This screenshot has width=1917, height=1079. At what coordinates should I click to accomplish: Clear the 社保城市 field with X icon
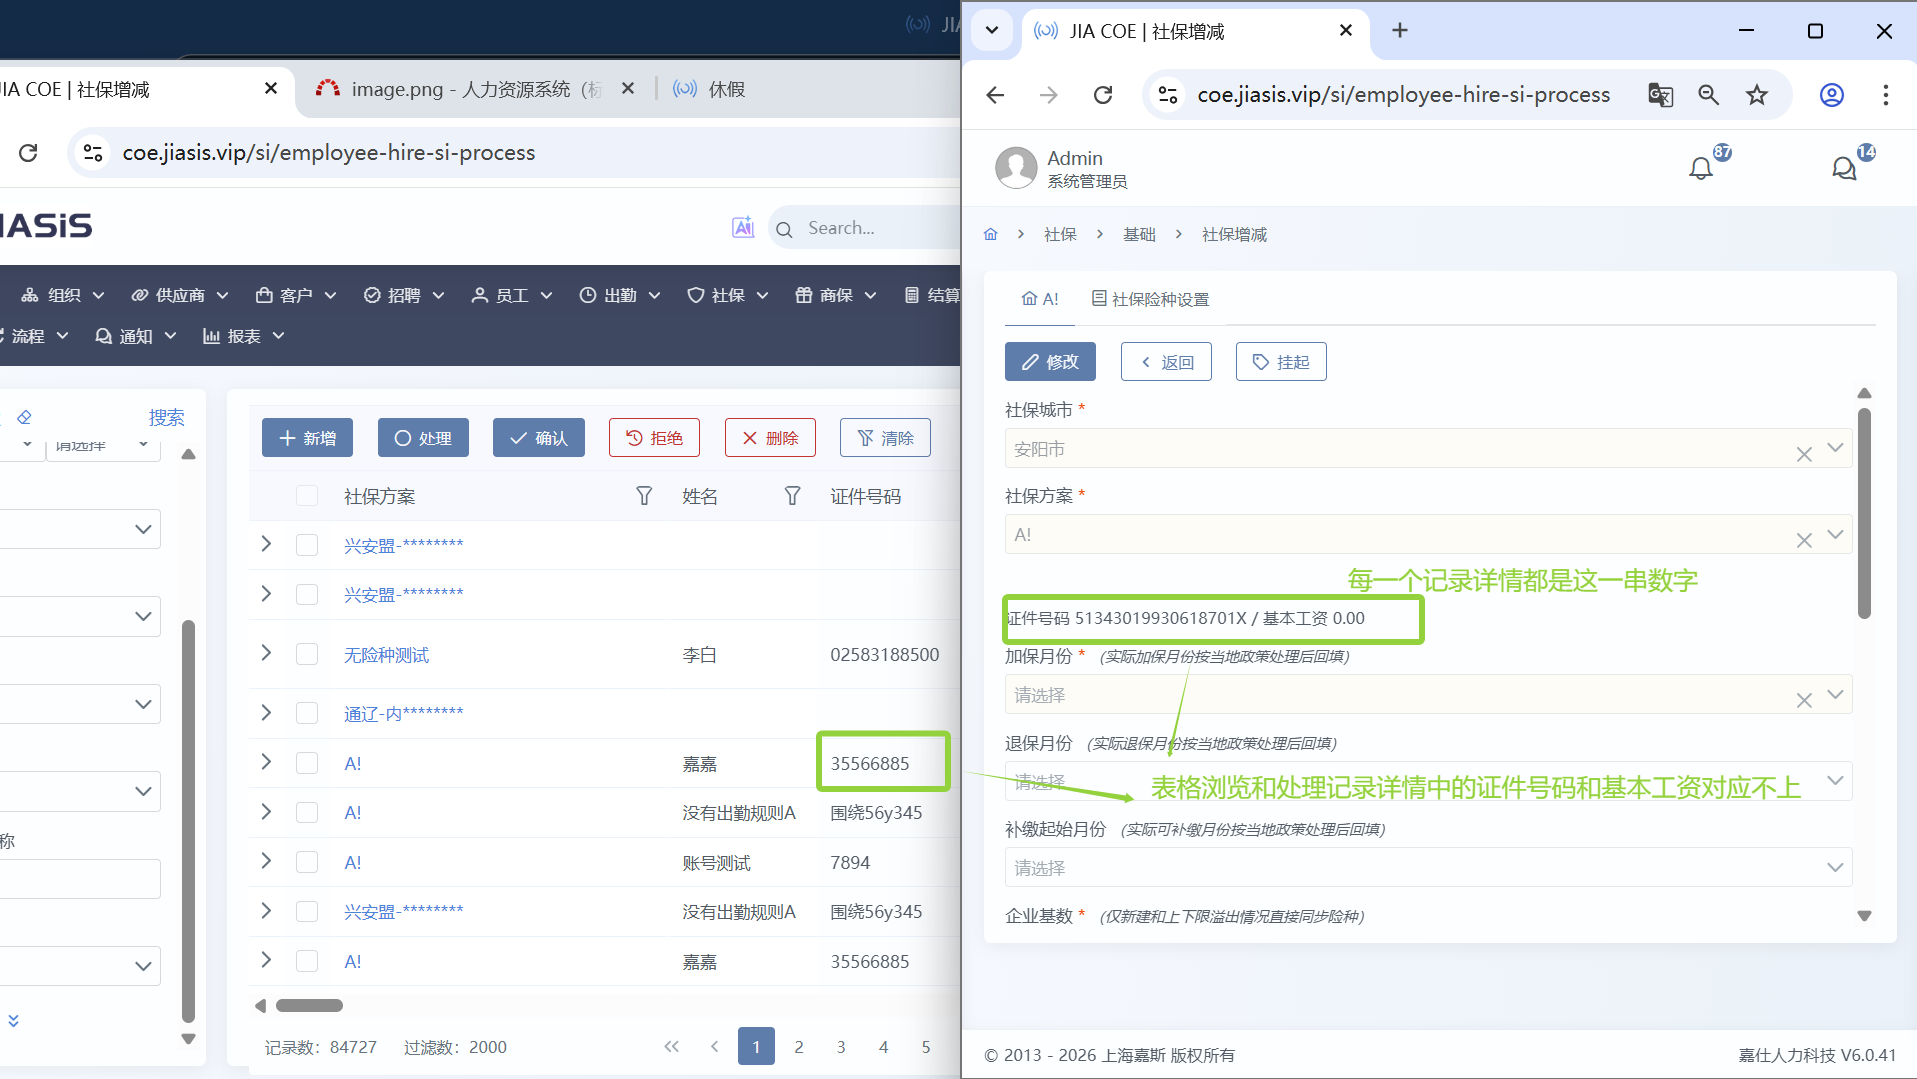click(1803, 454)
